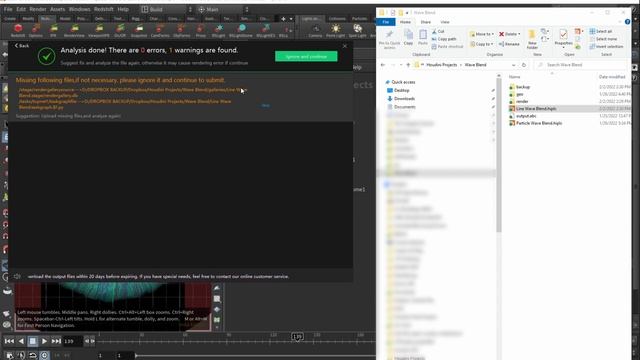Select Desktop in Explorer navigation pane
This screenshot has height=360, width=640.
tap(401, 90)
